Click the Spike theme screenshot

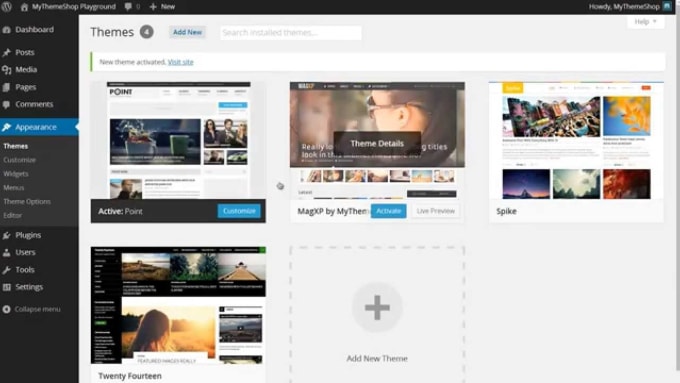(576, 140)
